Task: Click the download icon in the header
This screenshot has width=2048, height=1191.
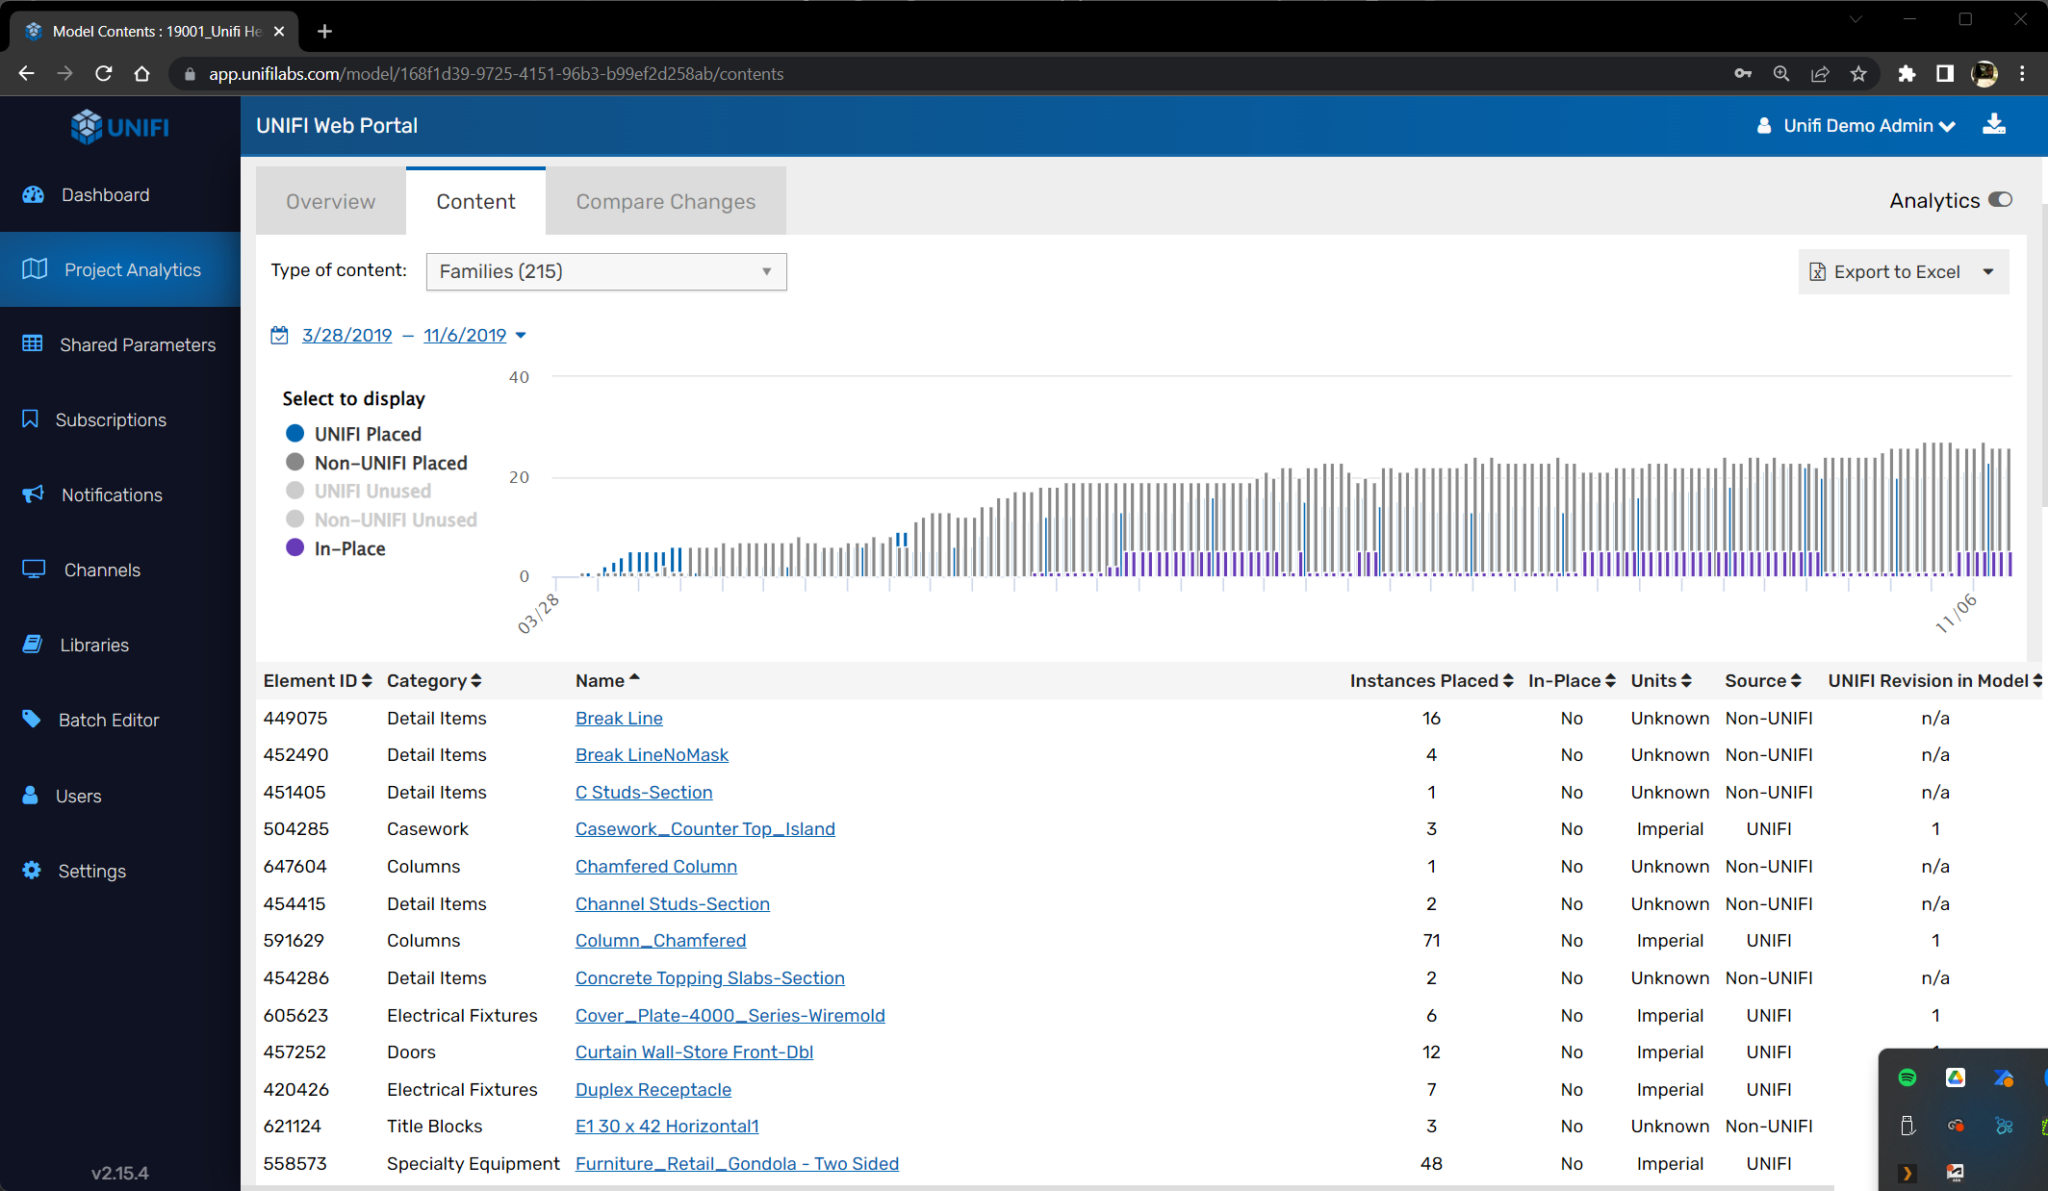Action: tap(1994, 124)
